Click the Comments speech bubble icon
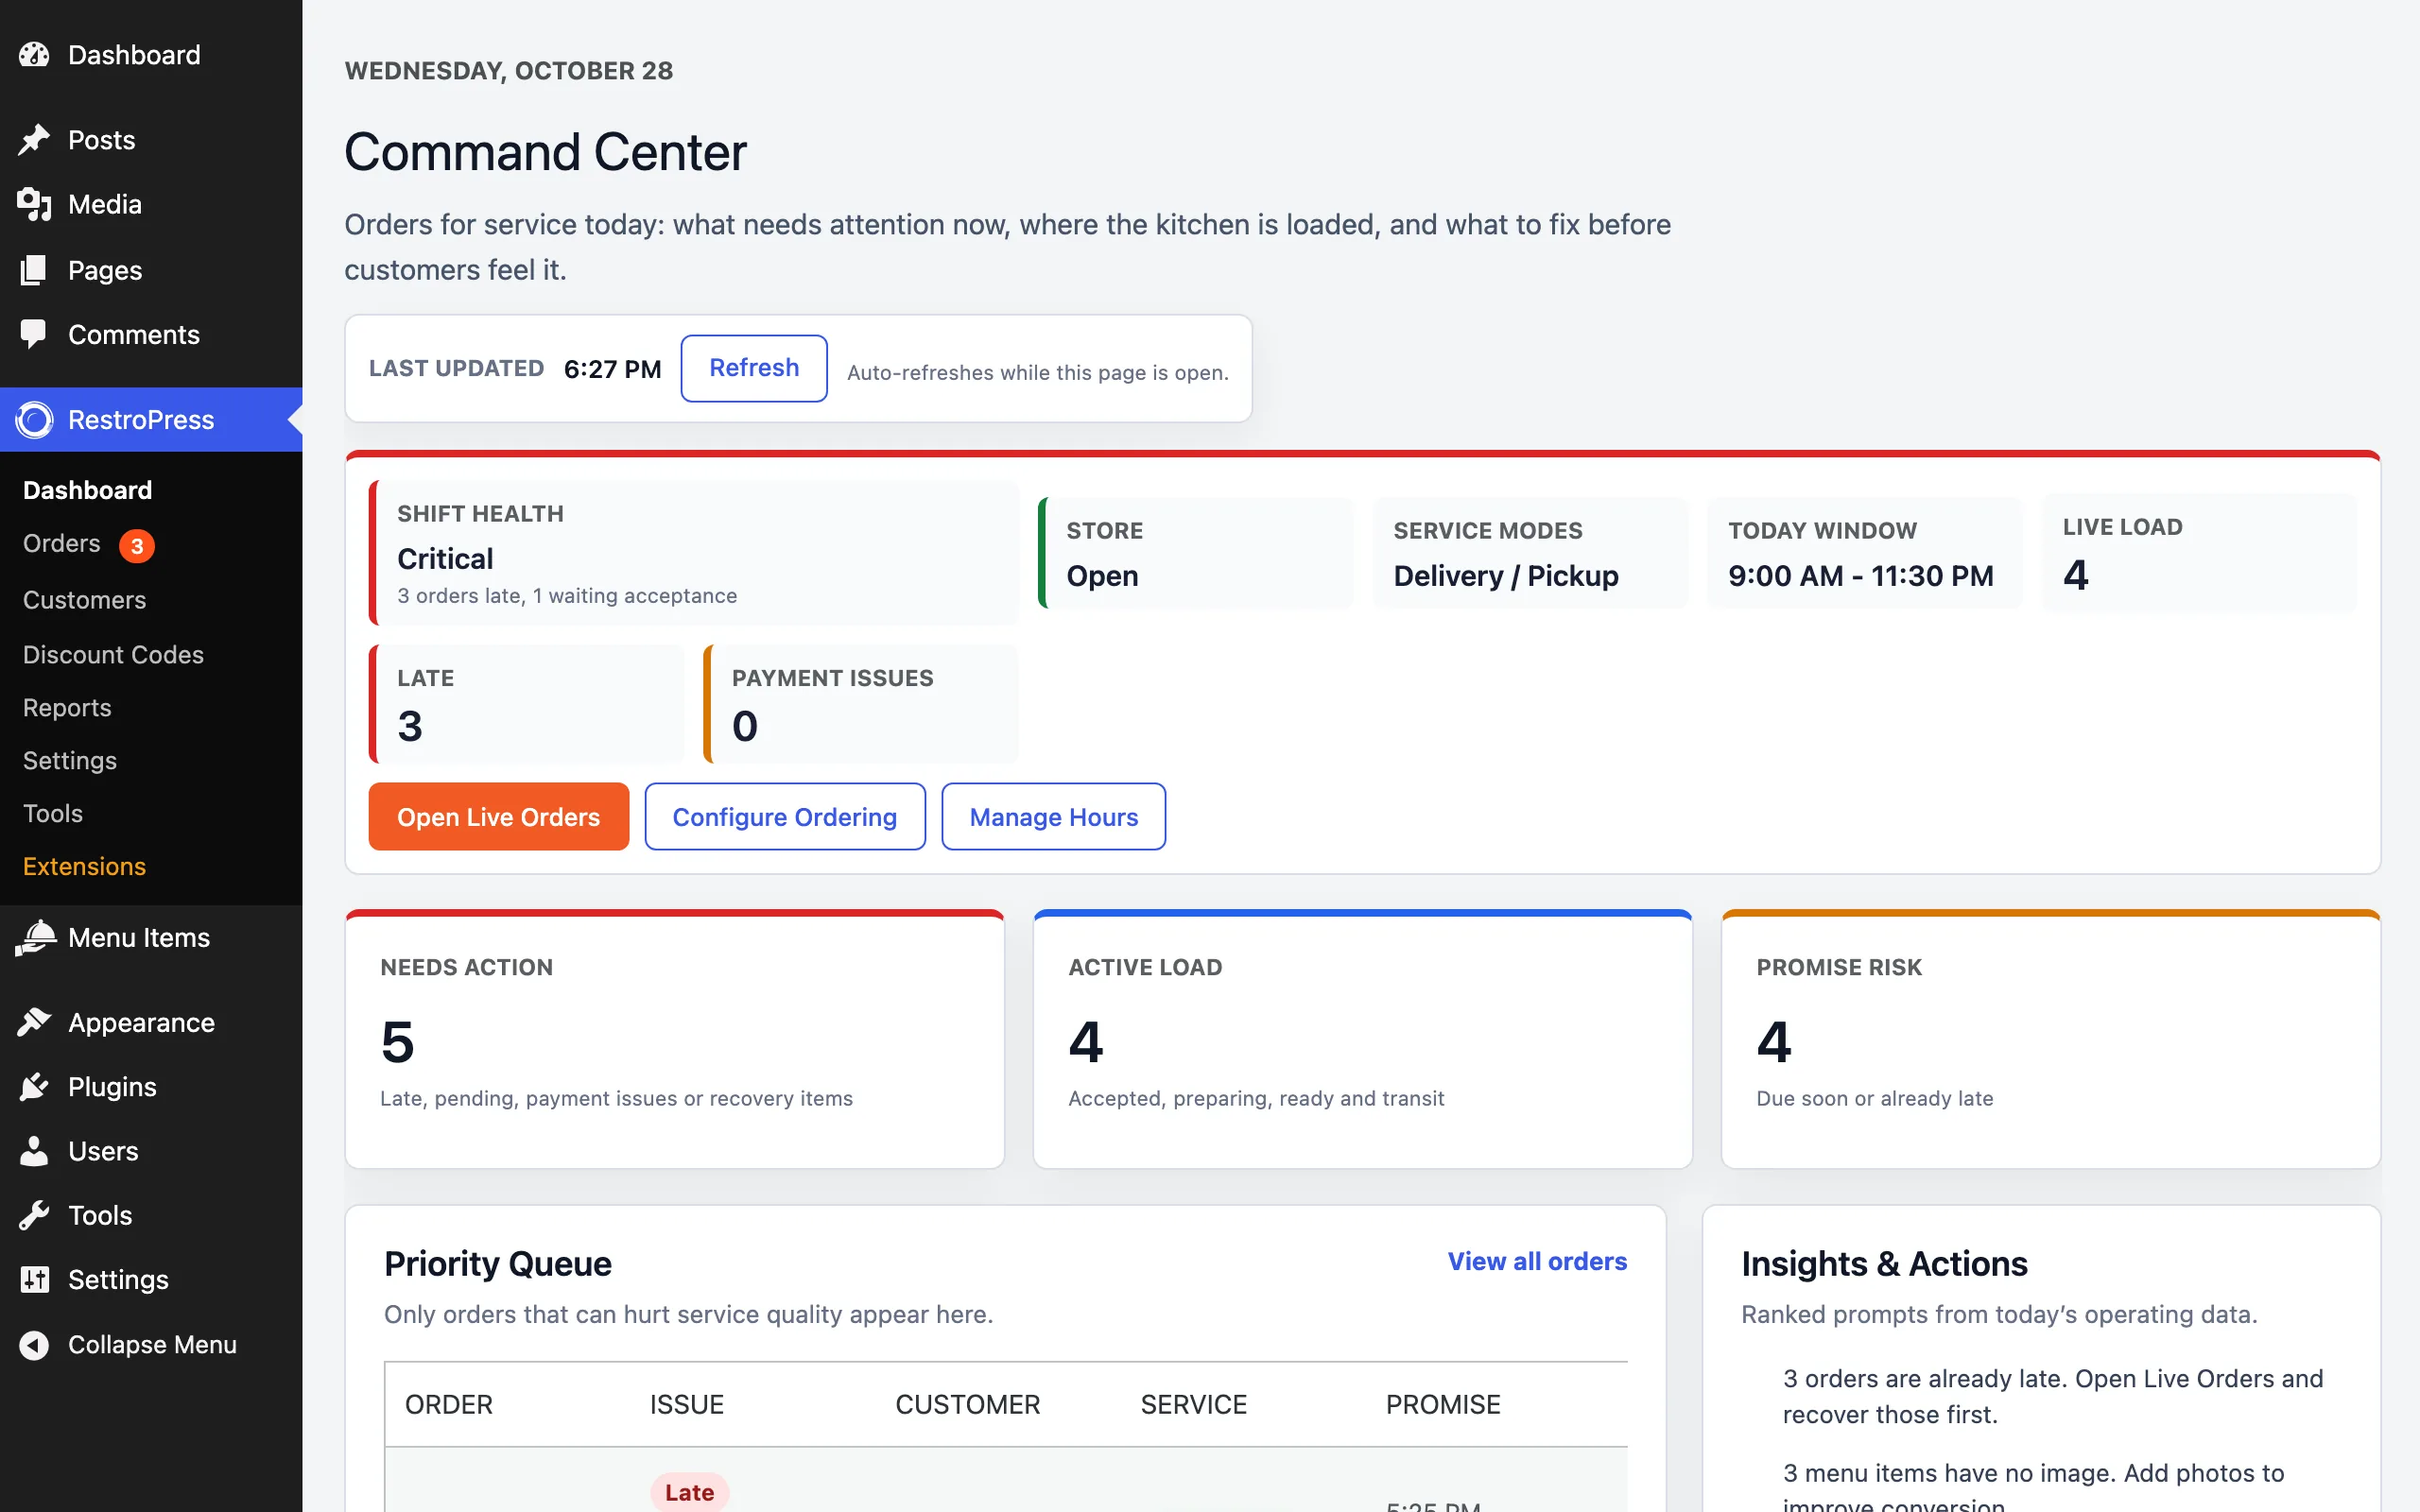 (34, 334)
